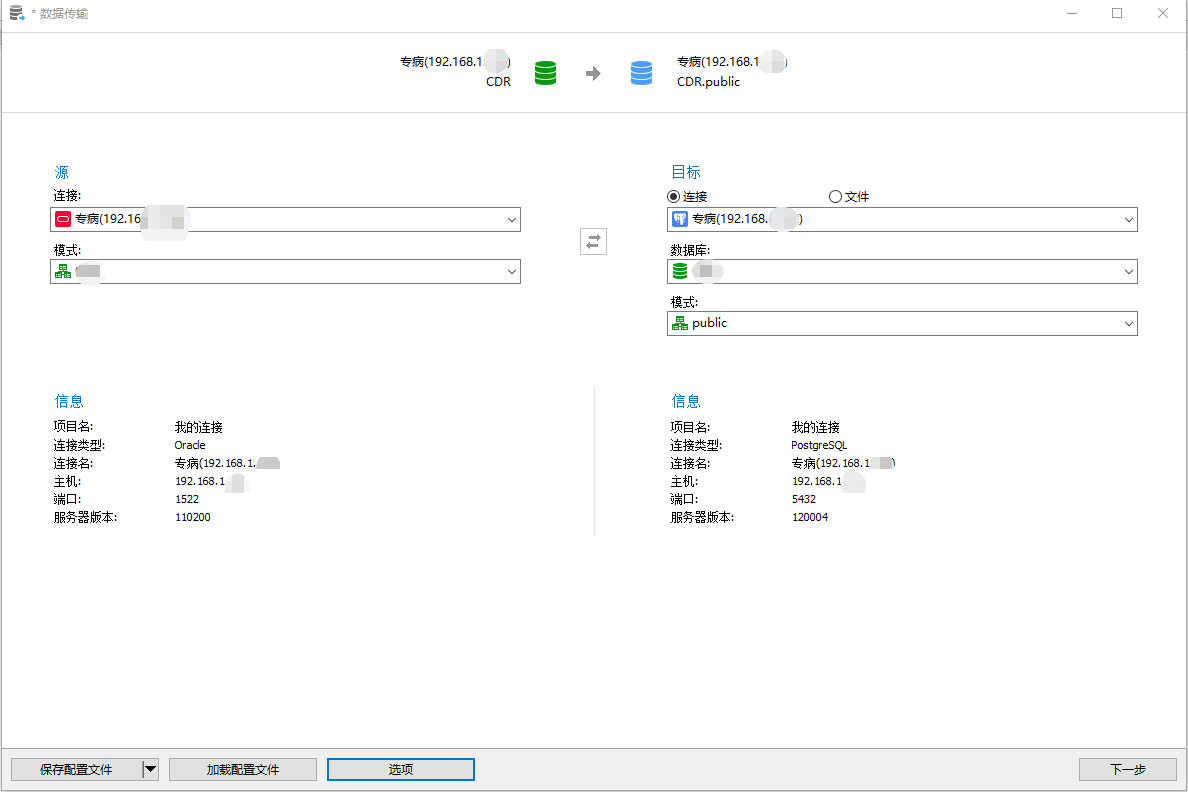Click the blue target database icon in header

[x=642, y=73]
